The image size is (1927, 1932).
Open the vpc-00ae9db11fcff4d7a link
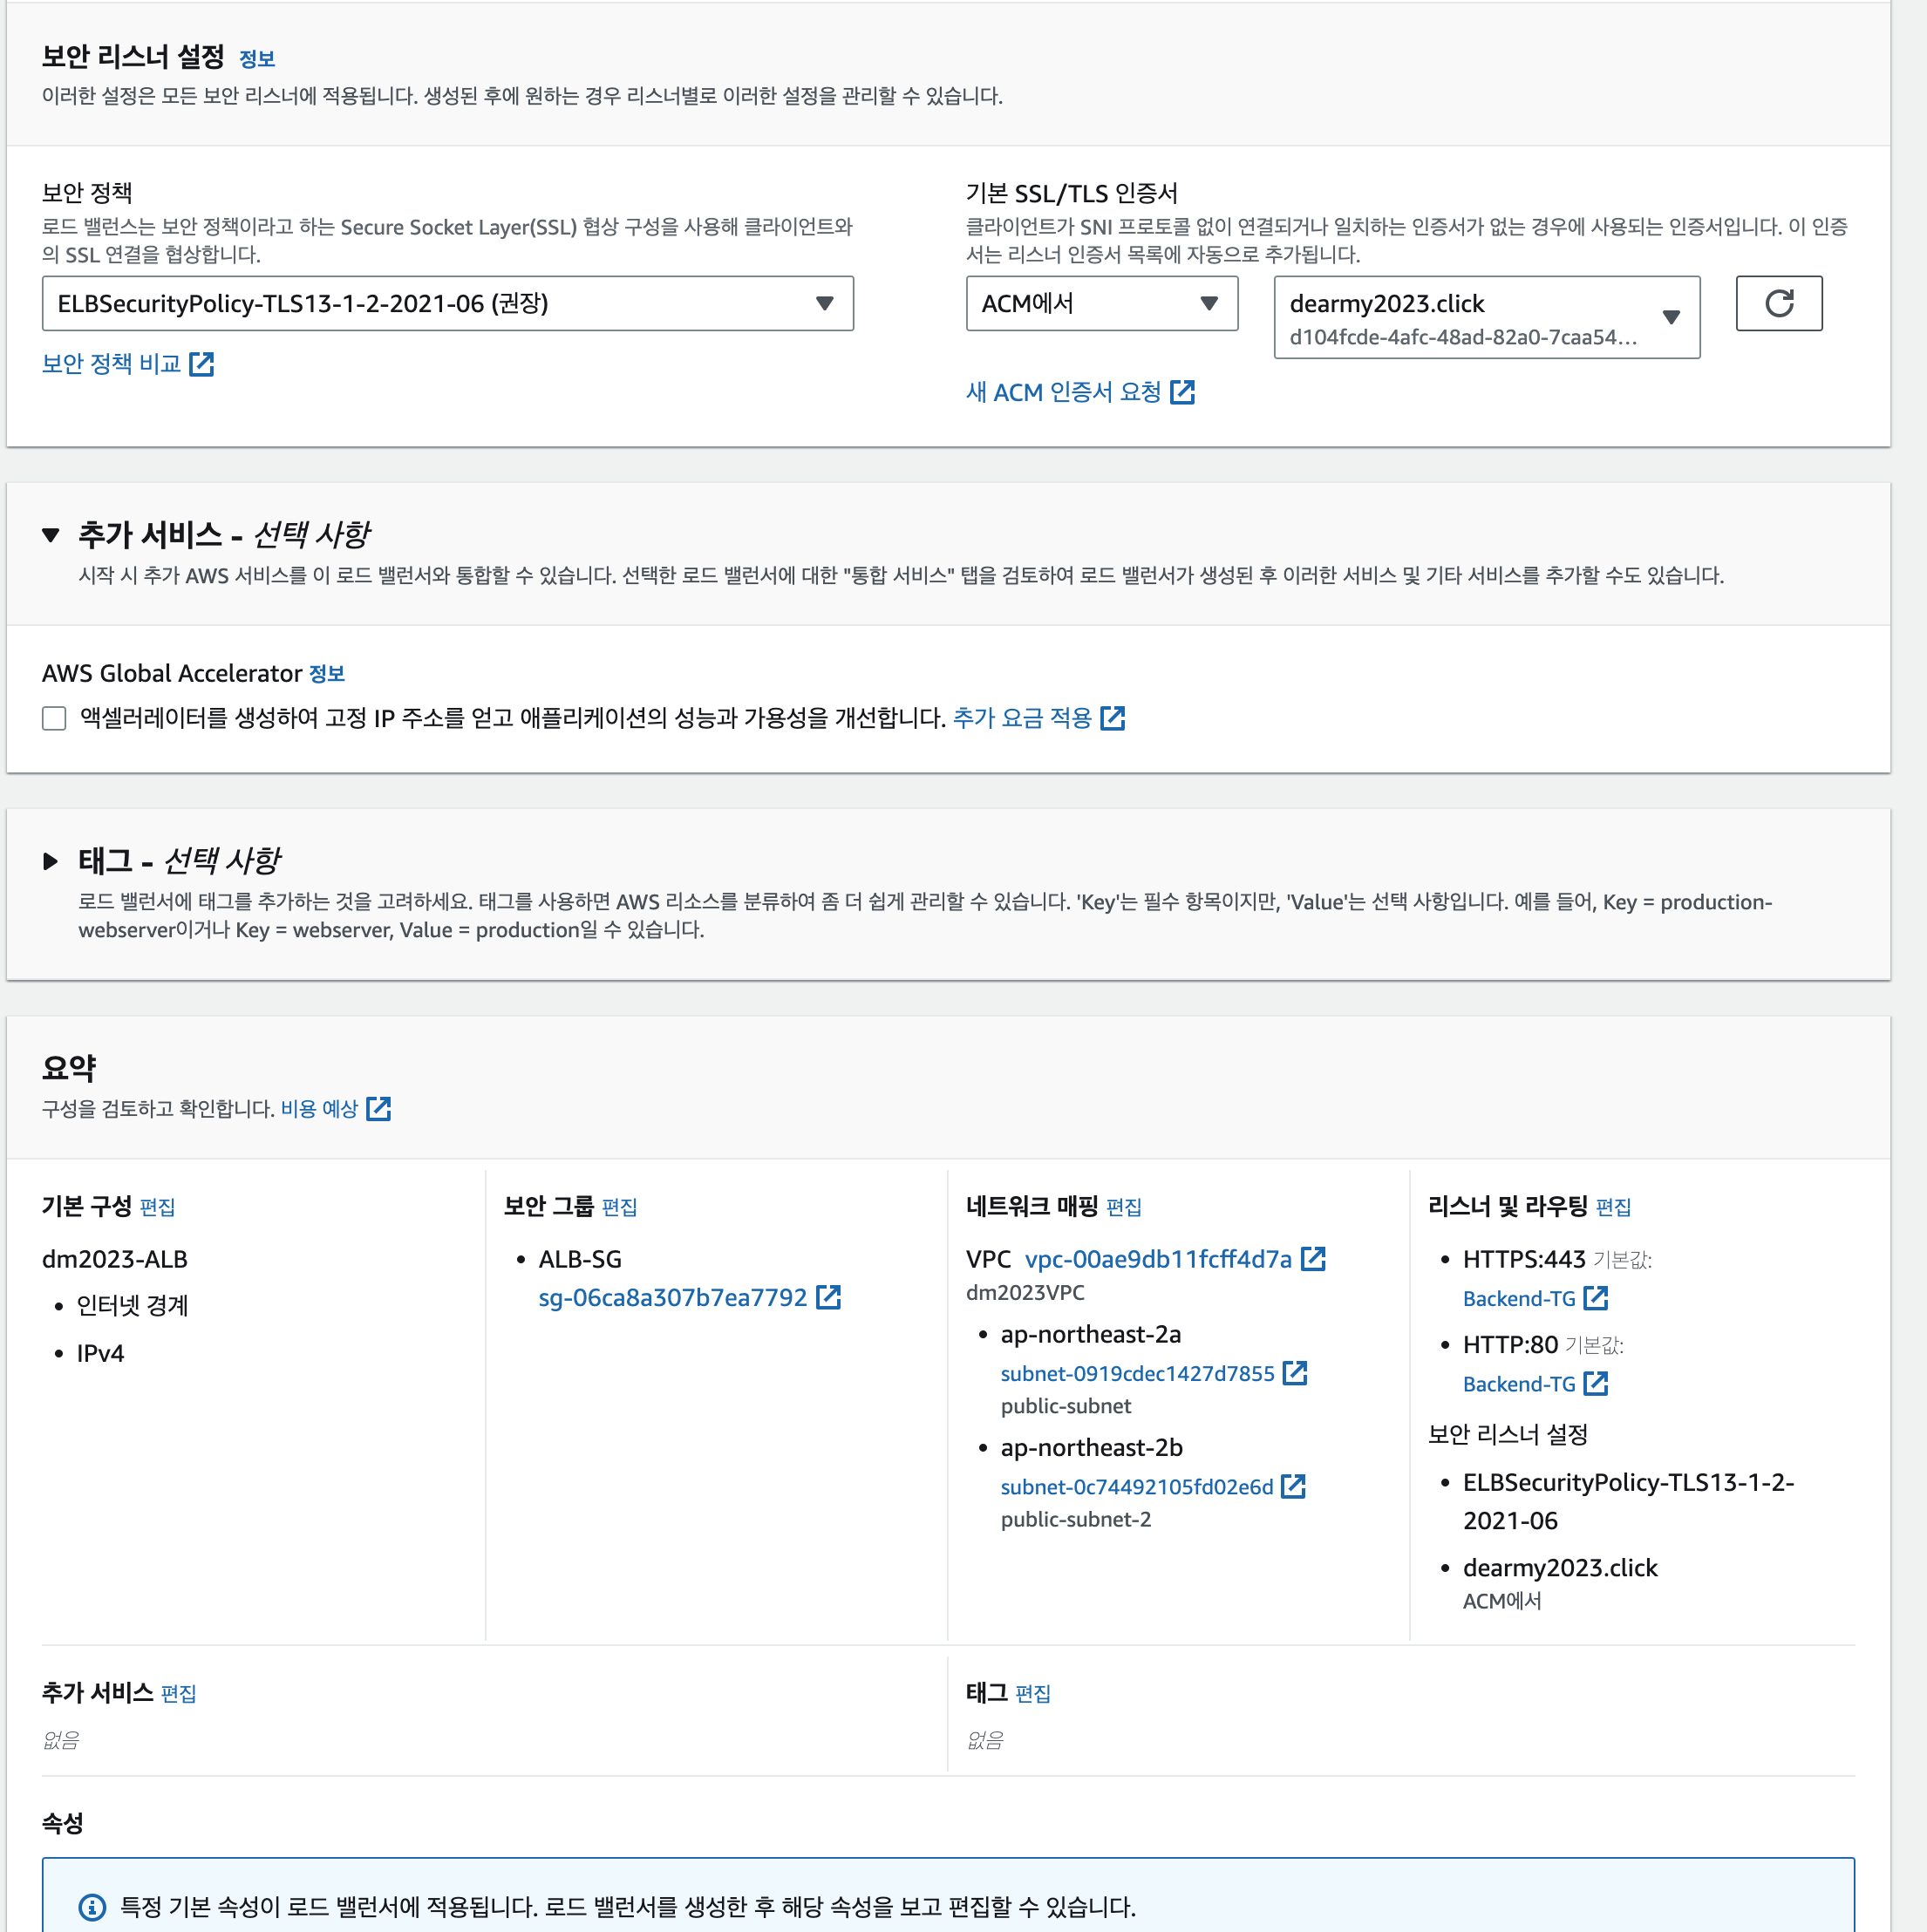1159,1259
